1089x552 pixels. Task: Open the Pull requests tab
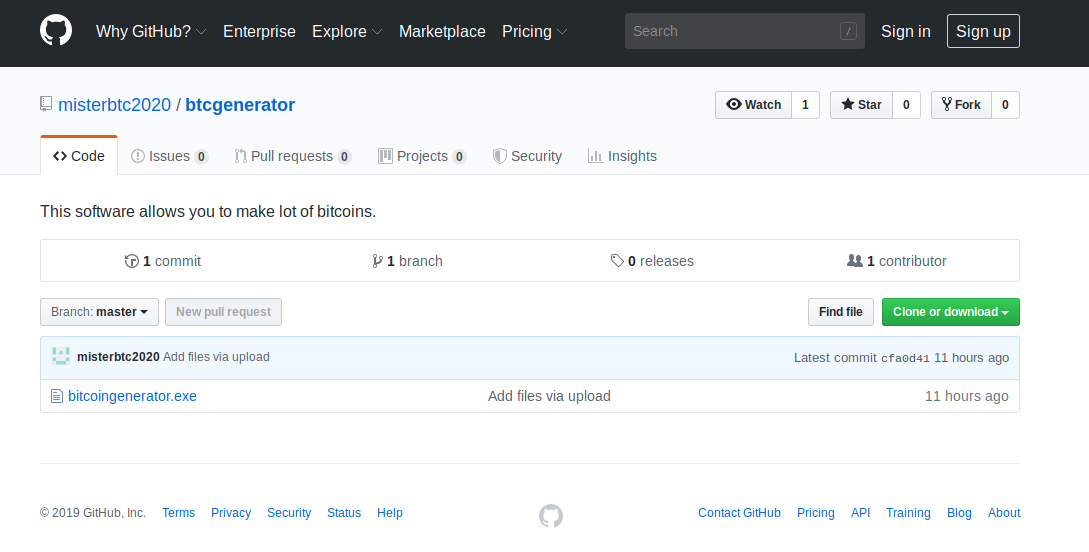[x=292, y=156]
